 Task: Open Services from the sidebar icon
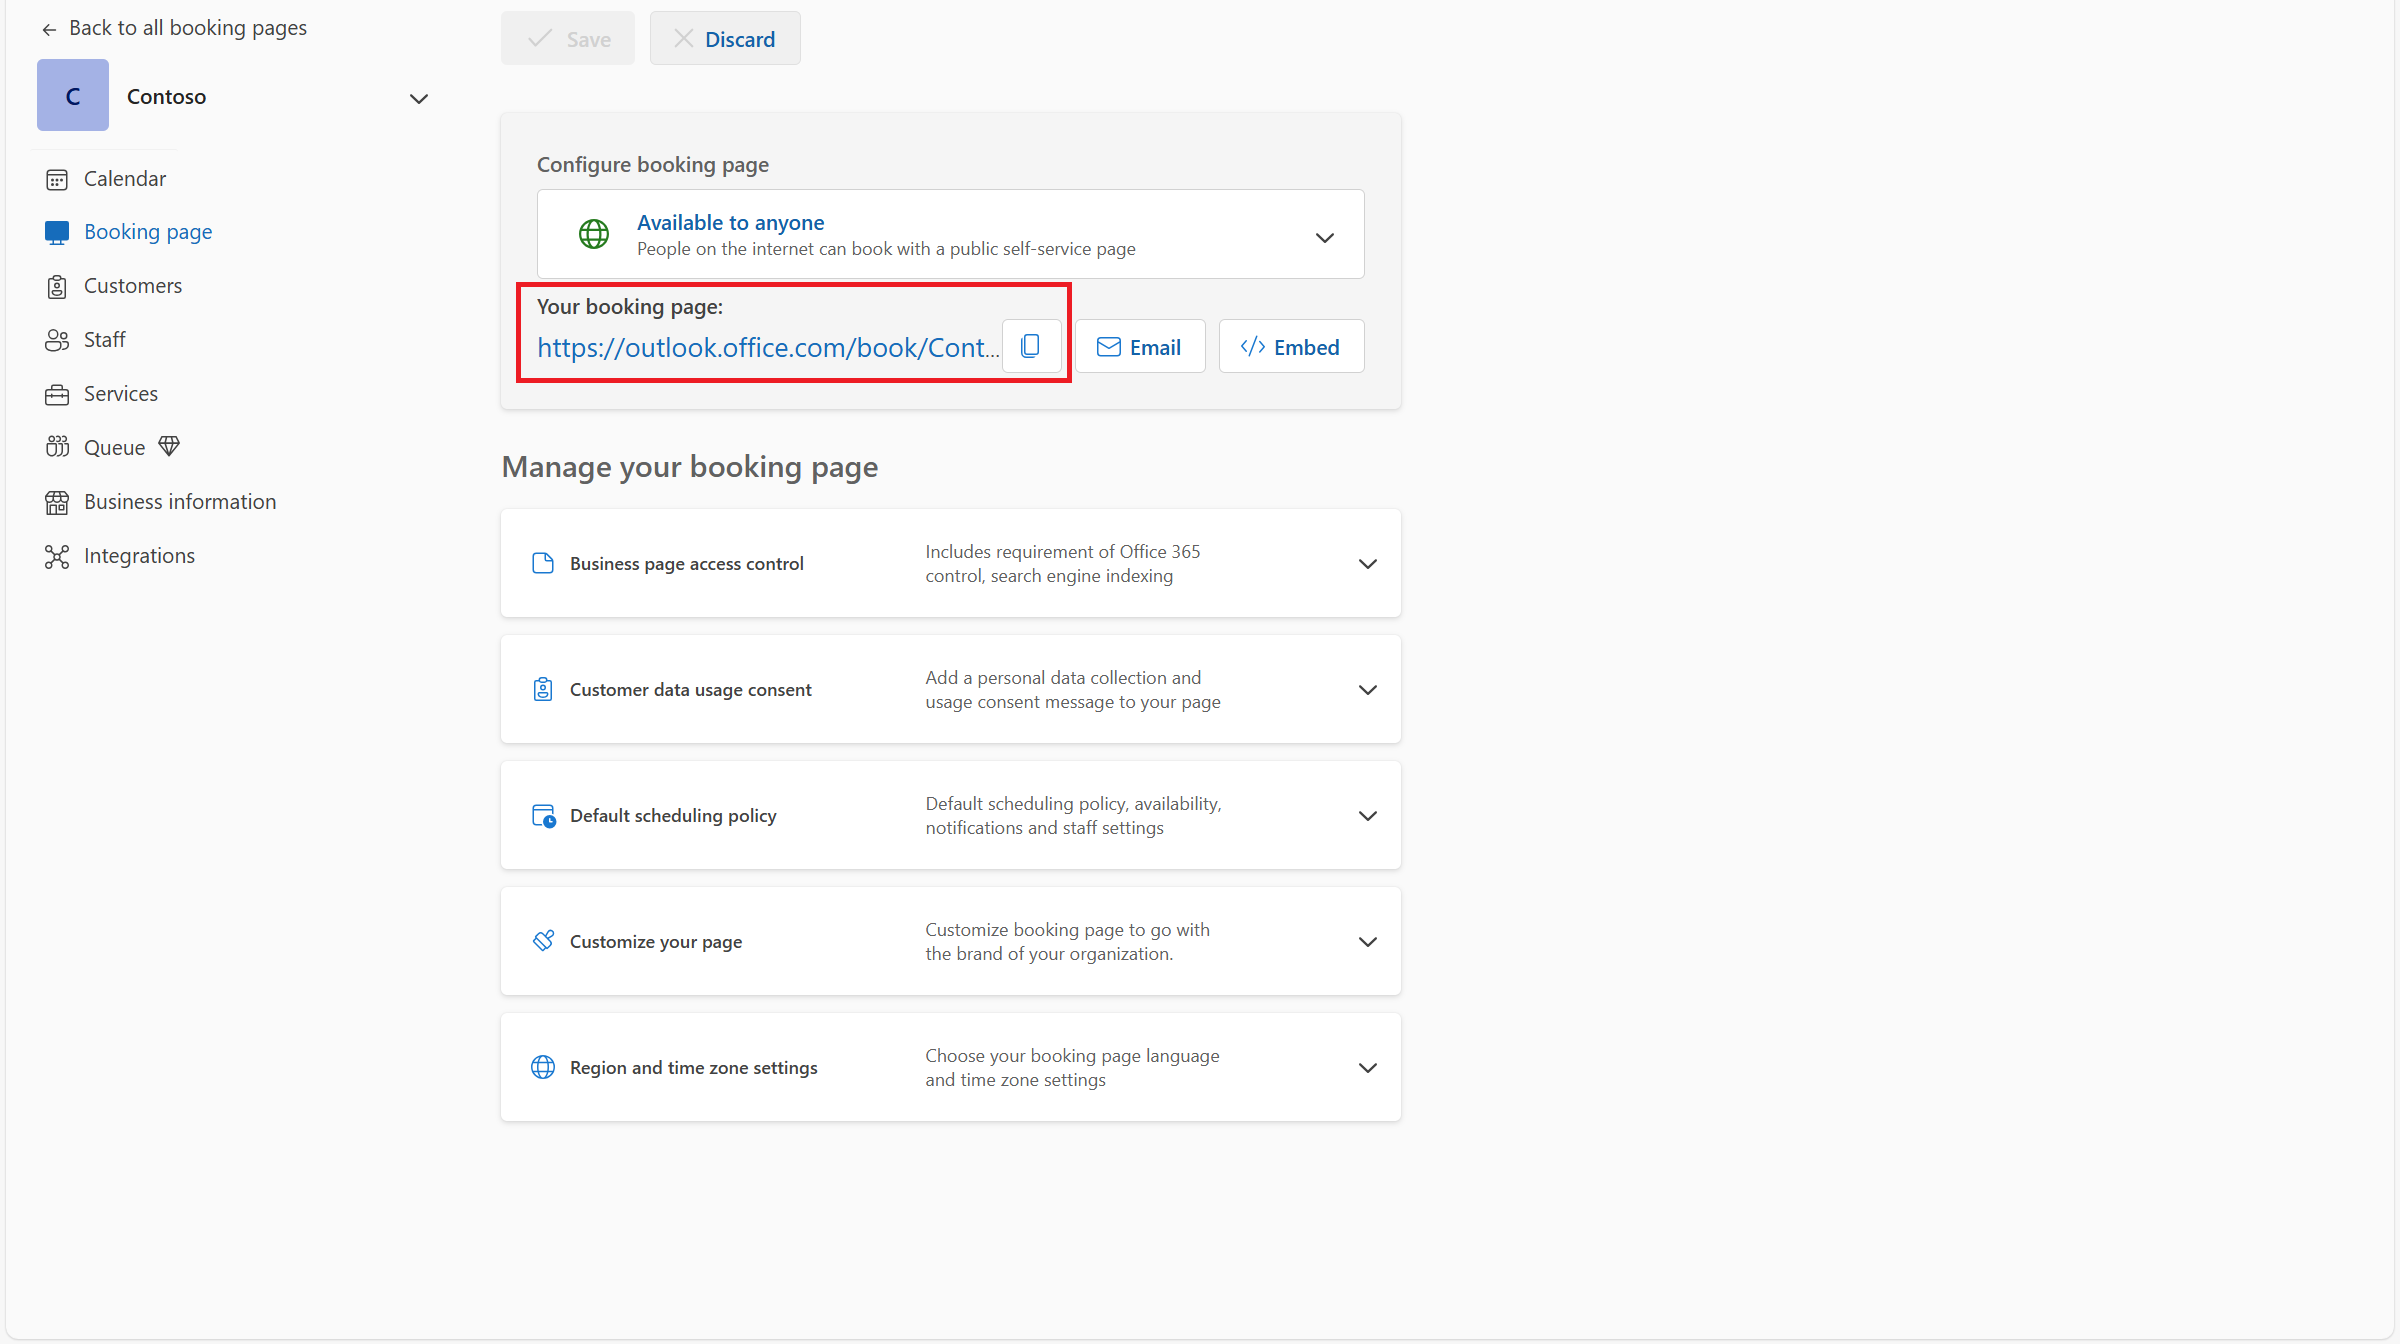click(57, 393)
